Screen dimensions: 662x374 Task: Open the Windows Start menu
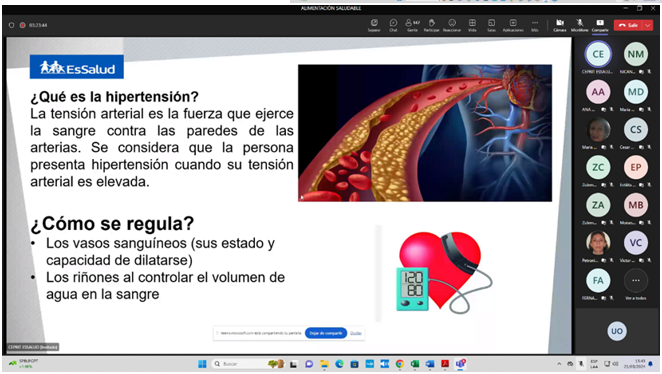click(x=202, y=364)
